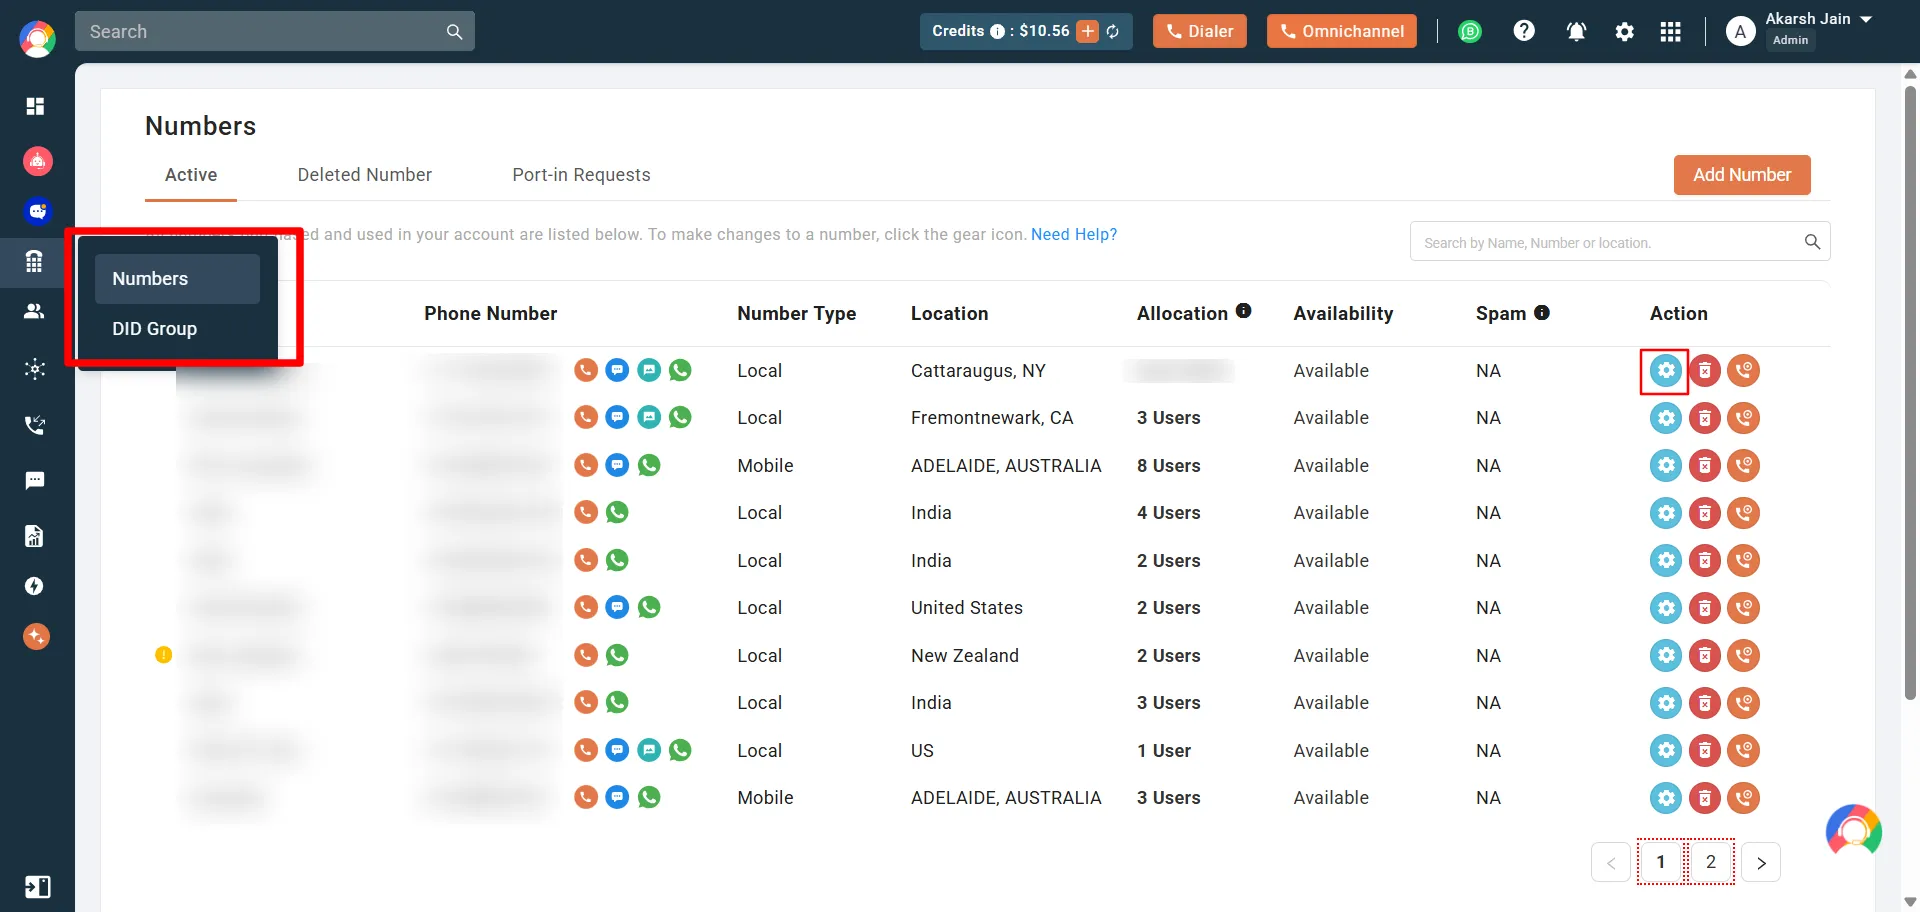The width and height of the screenshot is (1920, 912).
Task: Click red delete icon for Fremontnewark, CA number
Action: coord(1704,418)
